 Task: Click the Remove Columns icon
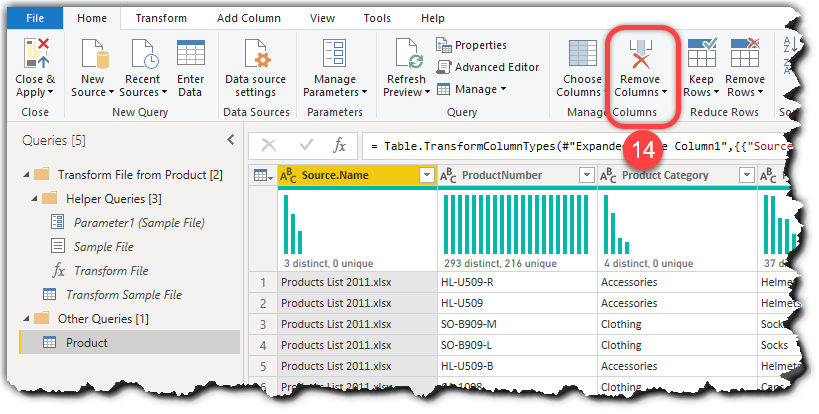click(x=640, y=54)
